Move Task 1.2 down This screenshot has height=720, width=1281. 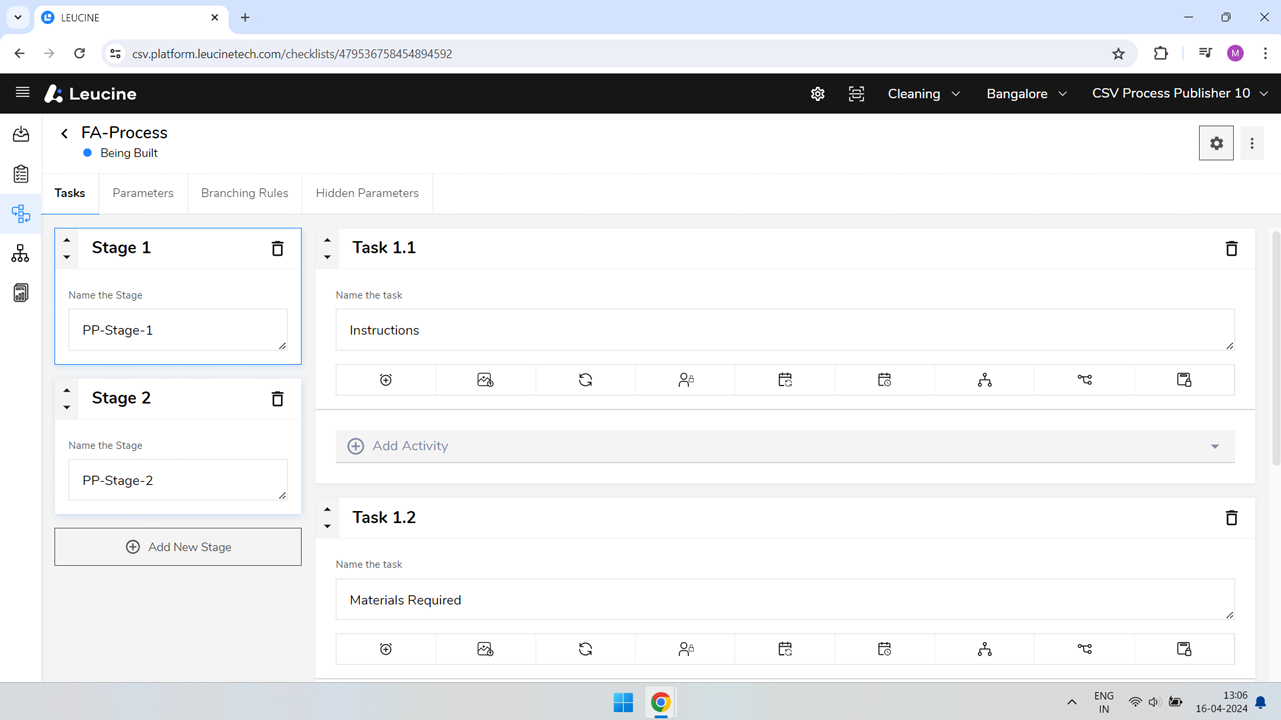pyautogui.click(x=327, y=527)
